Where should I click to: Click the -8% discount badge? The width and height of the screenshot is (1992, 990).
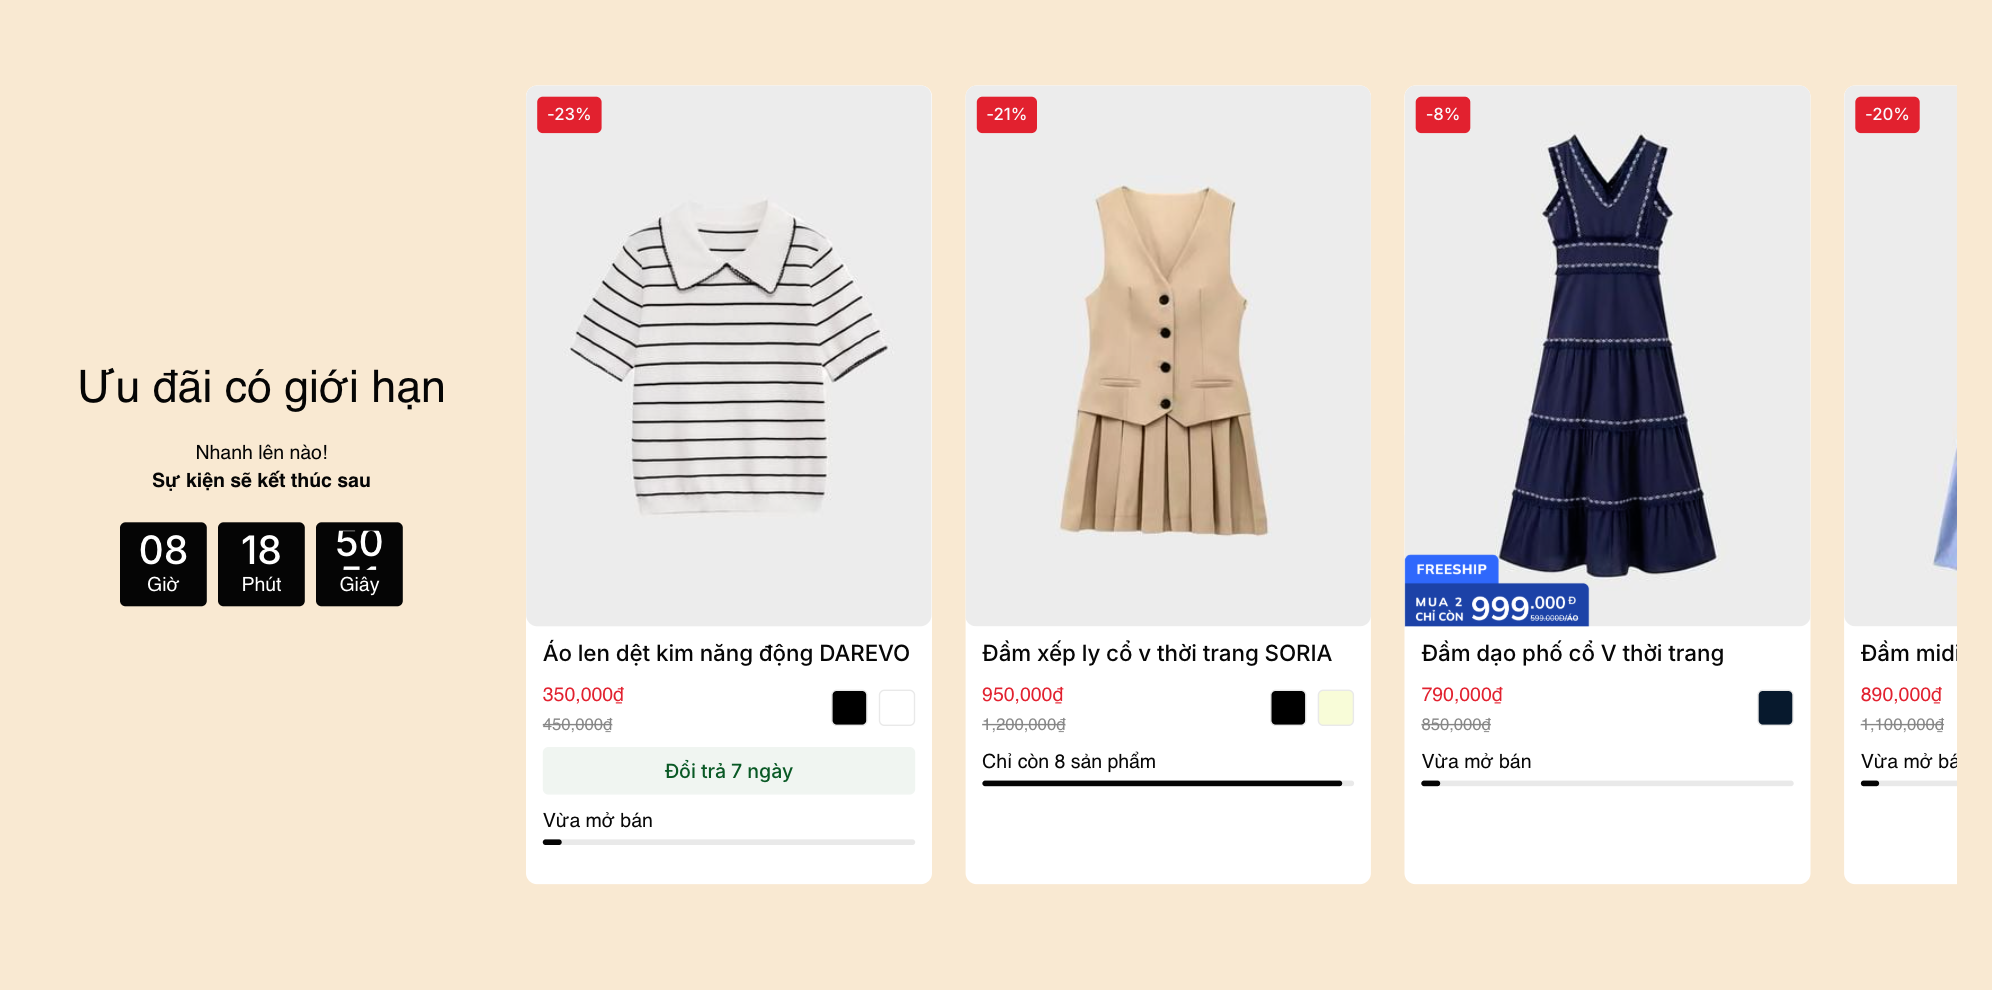tap(1442, 115)
